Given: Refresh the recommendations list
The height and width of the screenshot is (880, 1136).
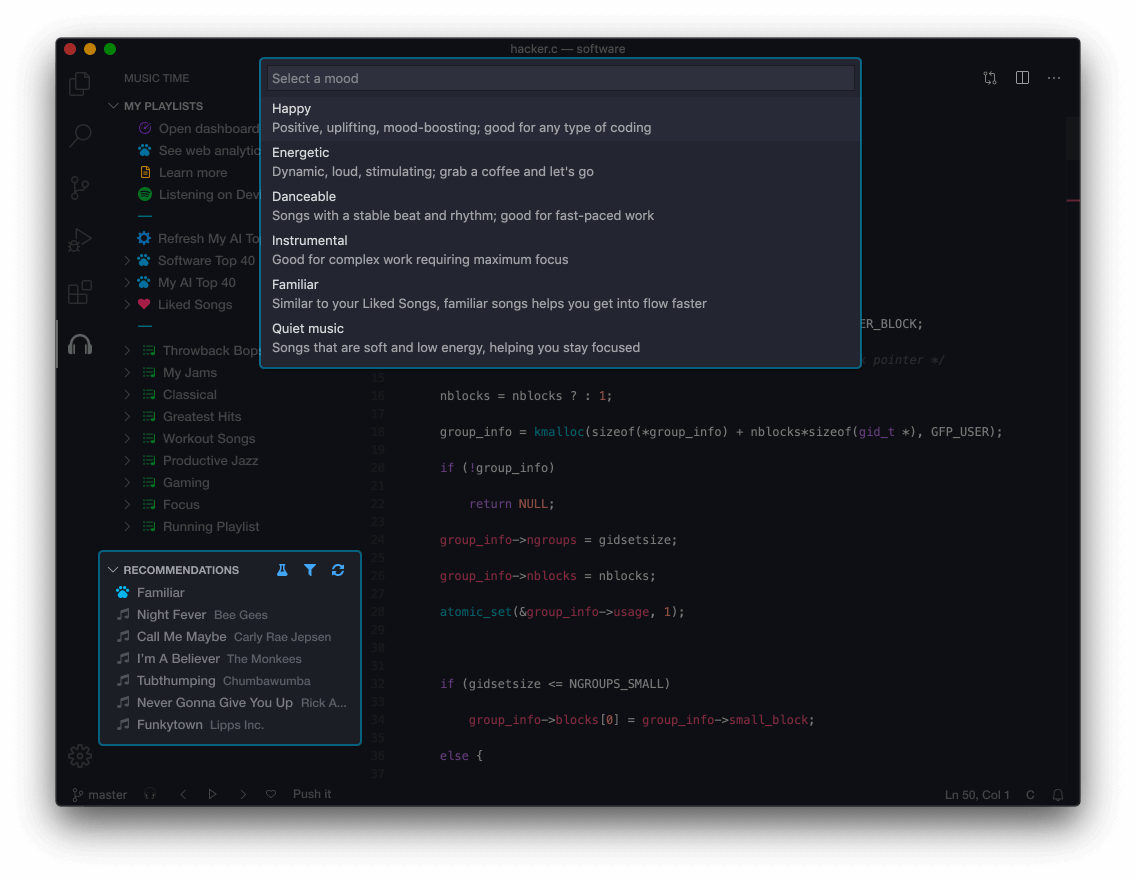Looking at the screenshot, I should (338, 570).
